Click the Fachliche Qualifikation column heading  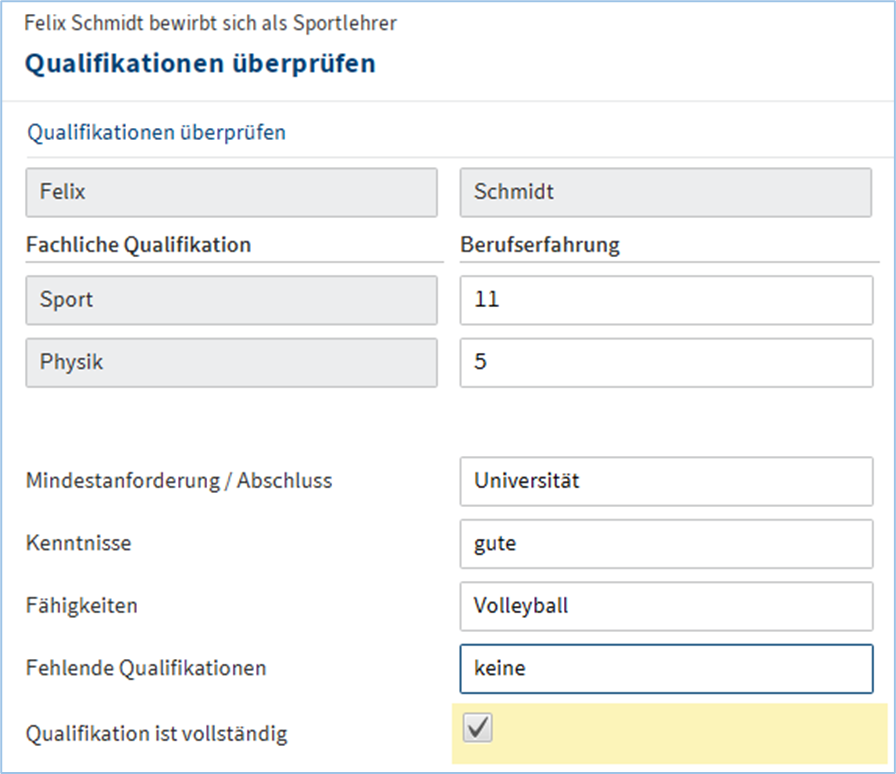tap(138, 245)
